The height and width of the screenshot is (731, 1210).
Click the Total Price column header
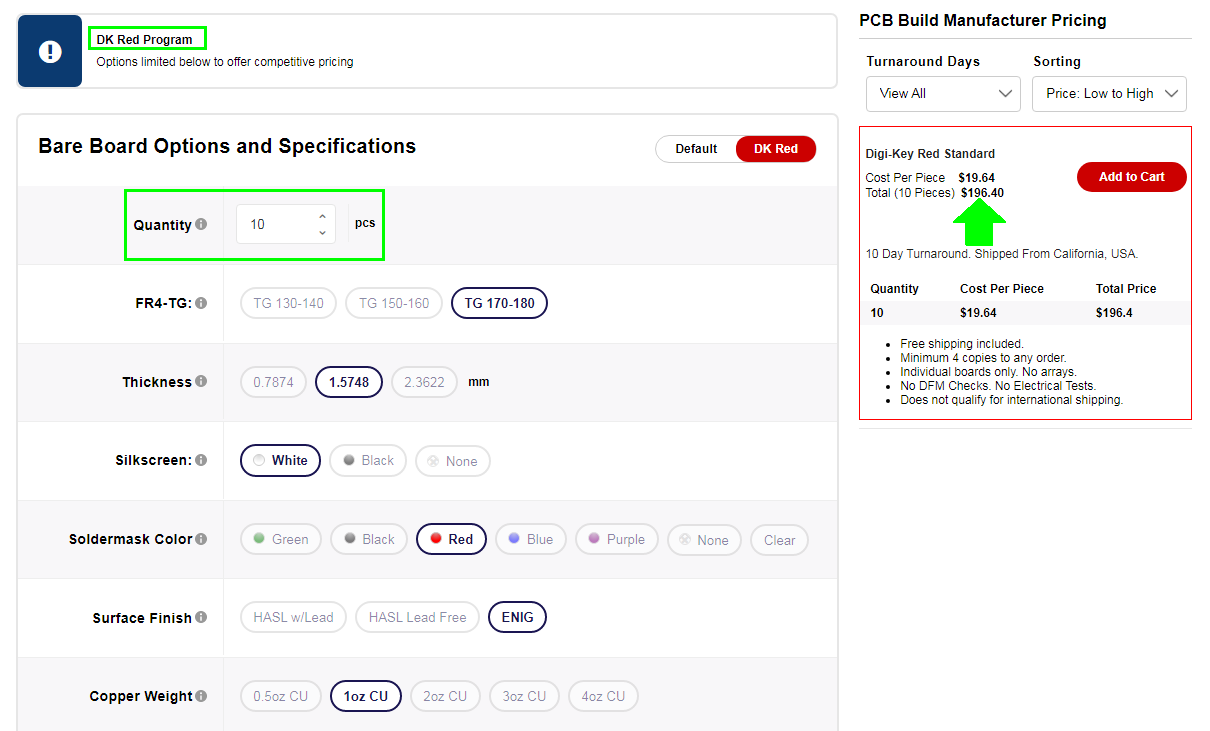[1126, 289]
